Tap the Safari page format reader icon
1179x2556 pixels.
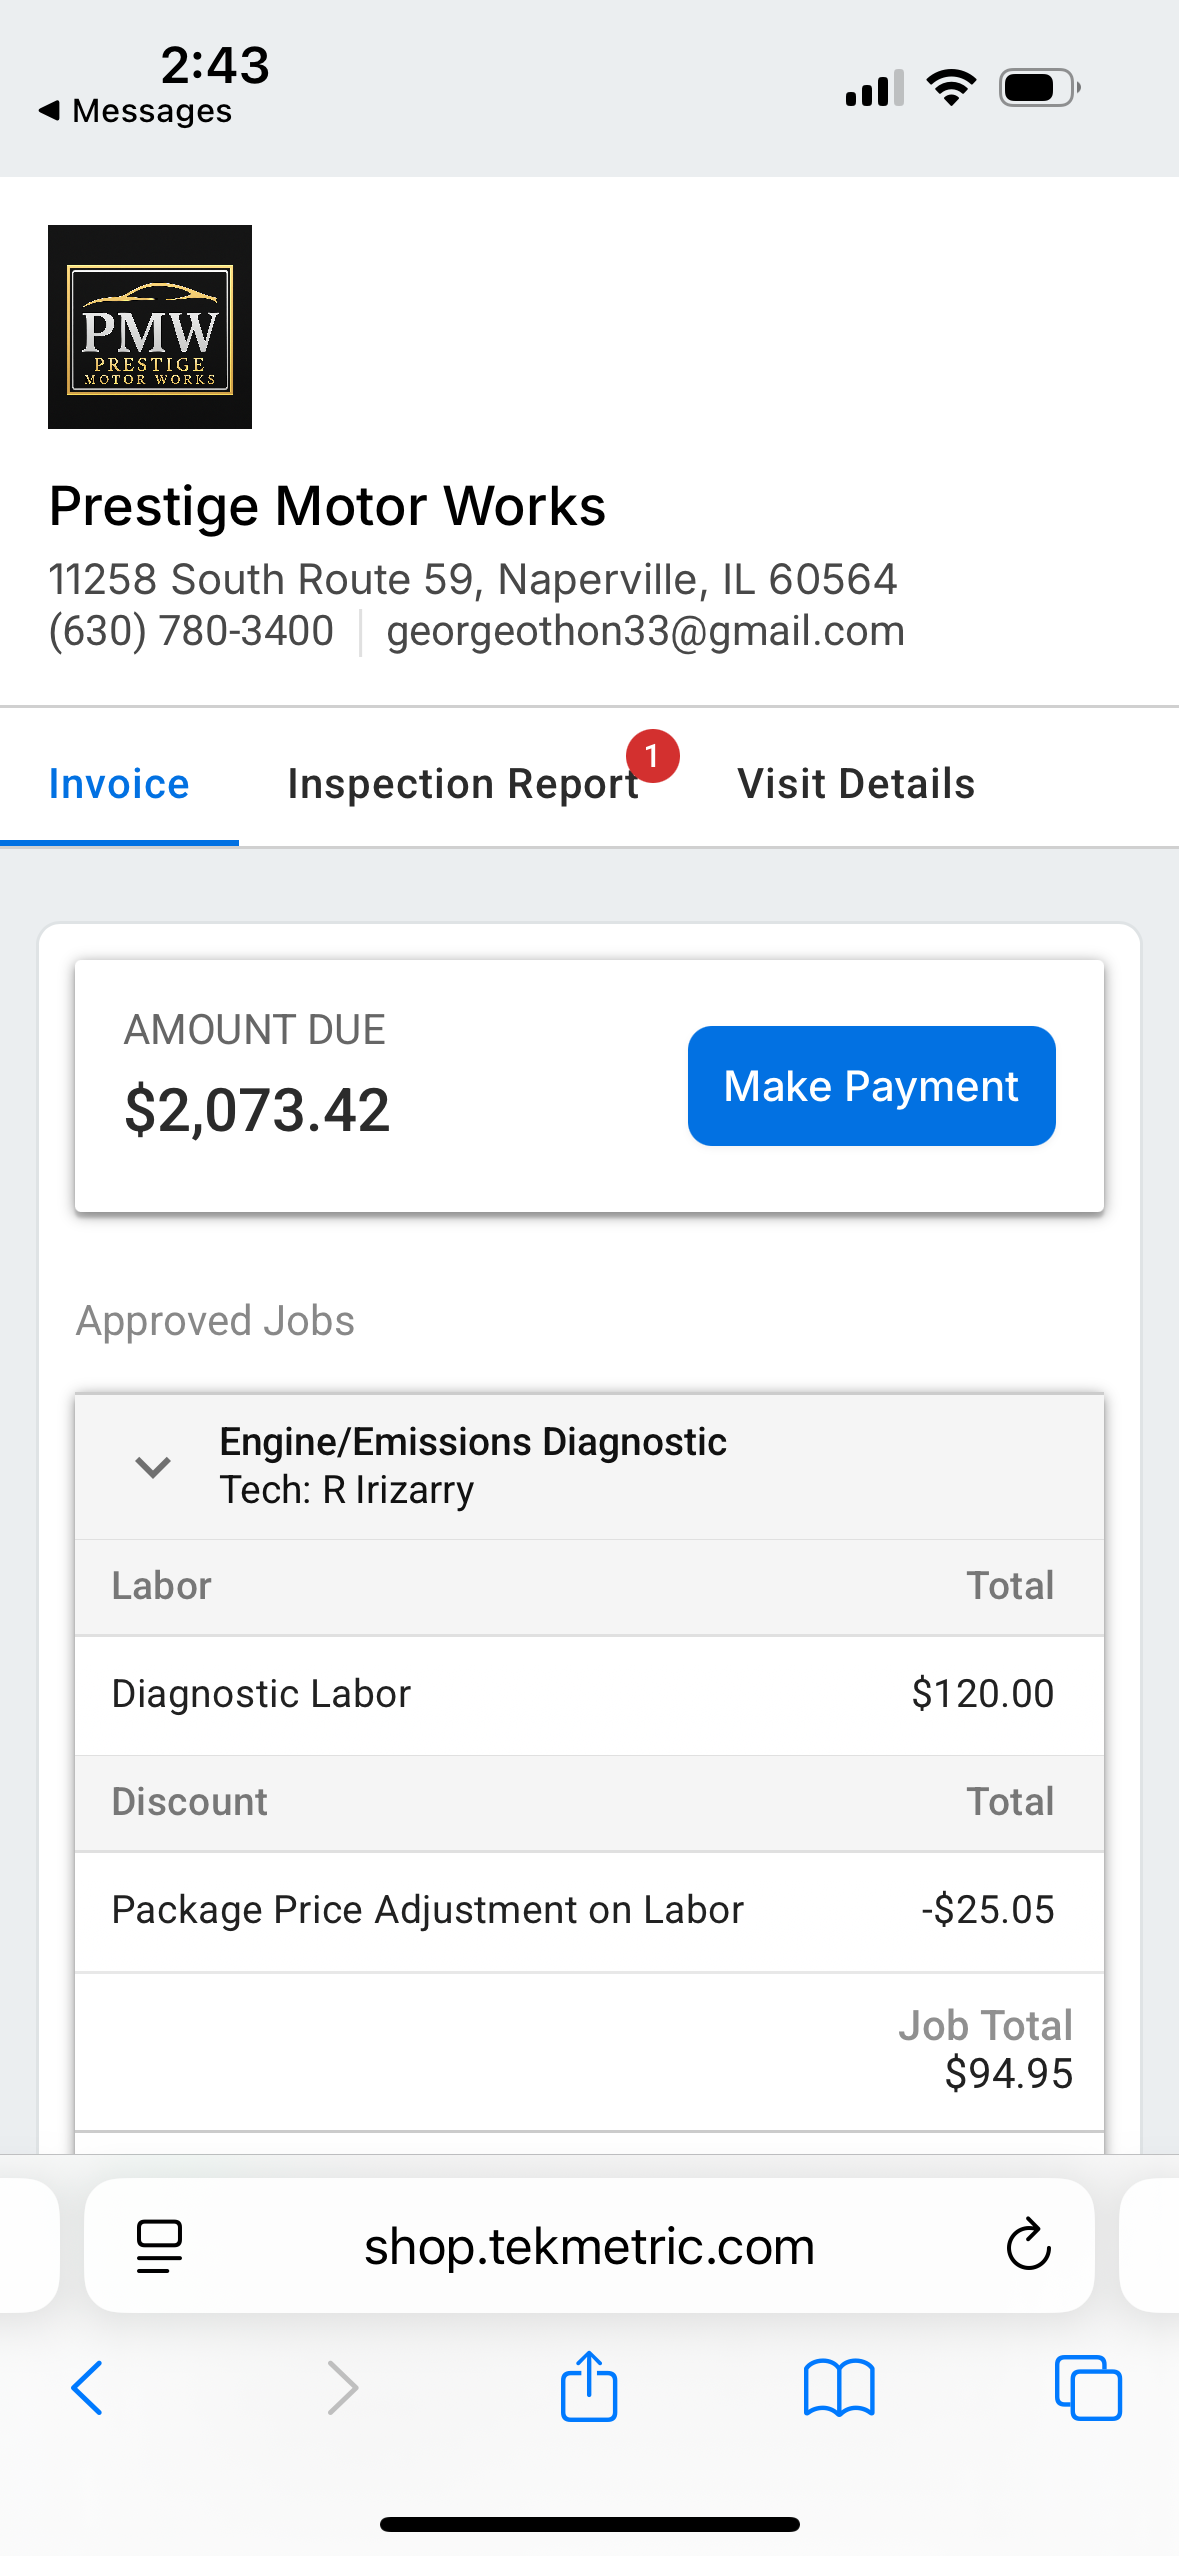point(159,2246)
